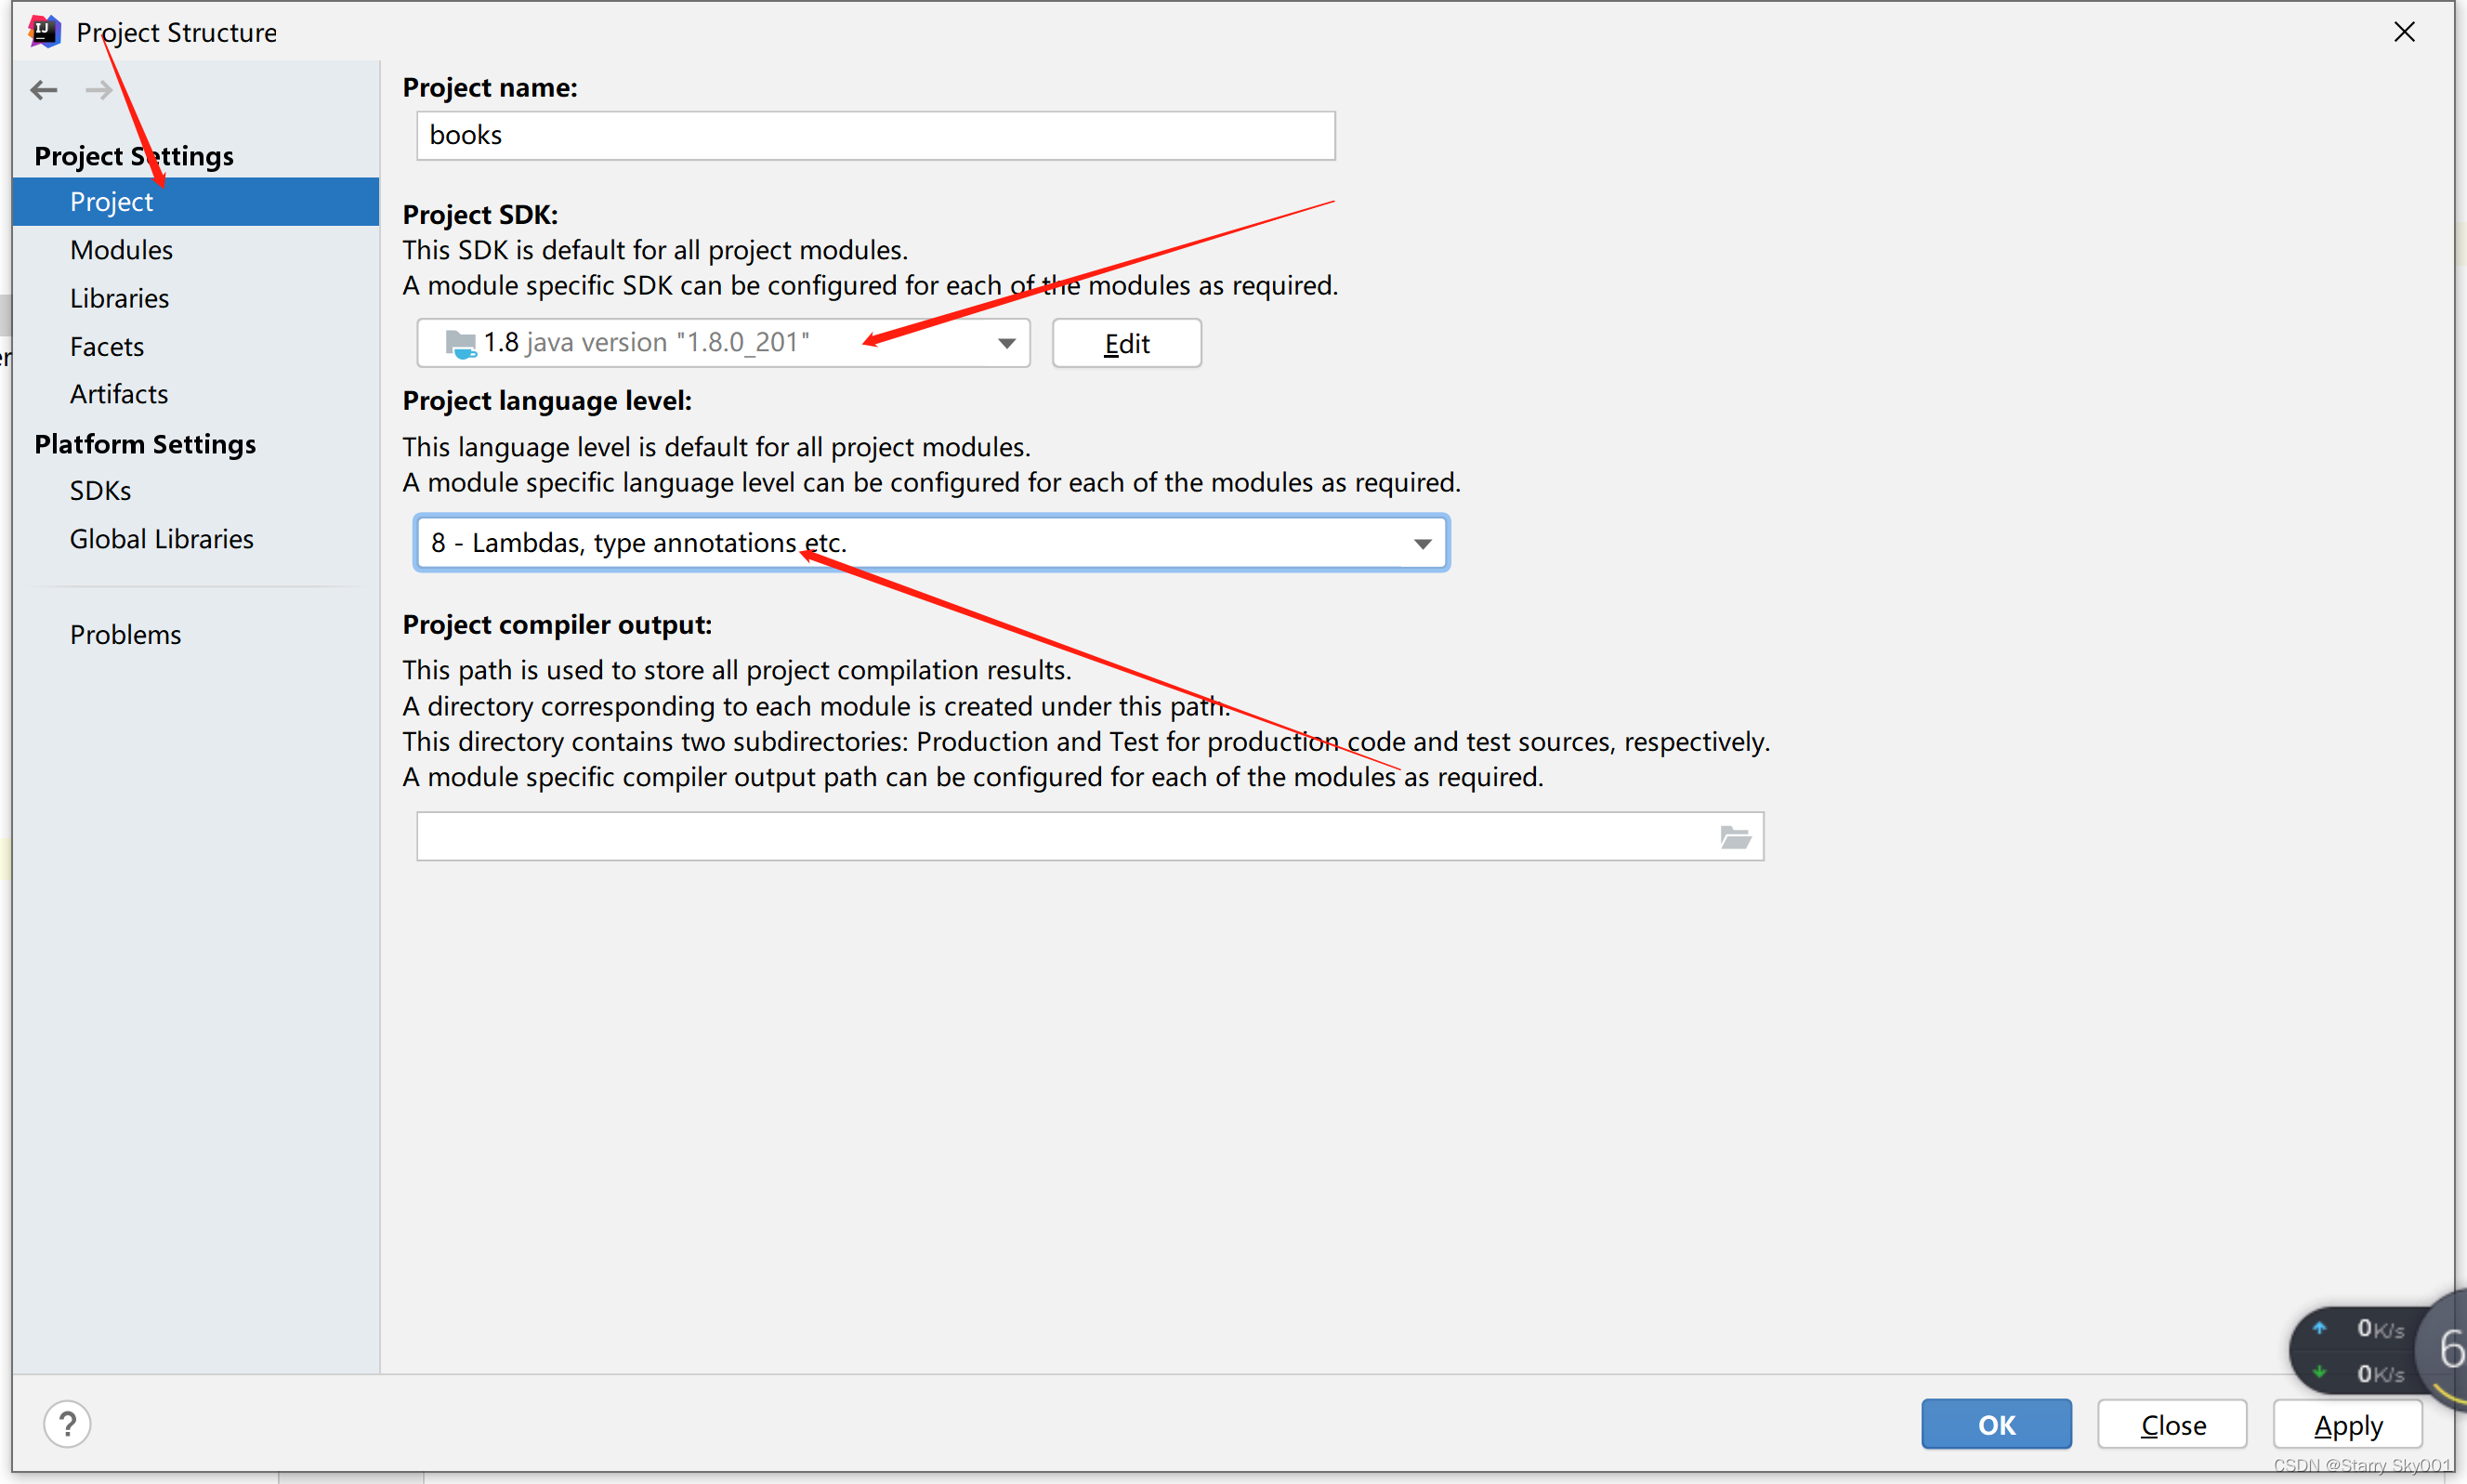Click the help question mark icon

tap(67, 1423)
